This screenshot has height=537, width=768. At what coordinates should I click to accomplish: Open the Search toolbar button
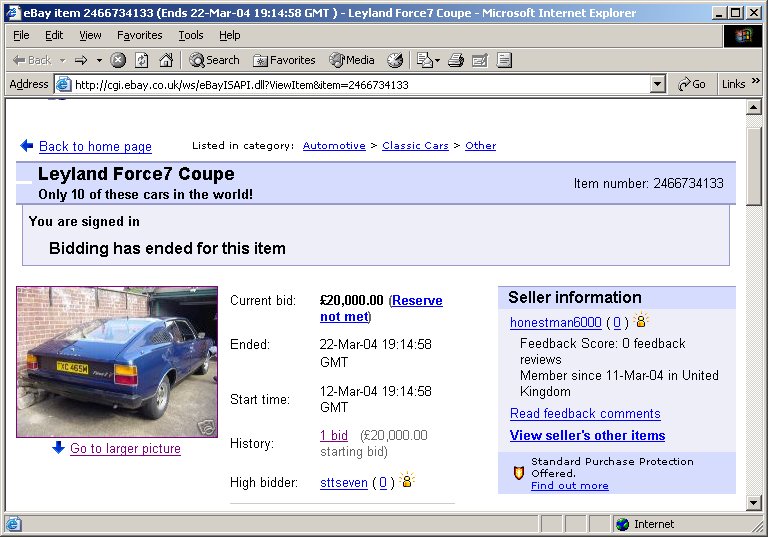click(x=215, y=60)
